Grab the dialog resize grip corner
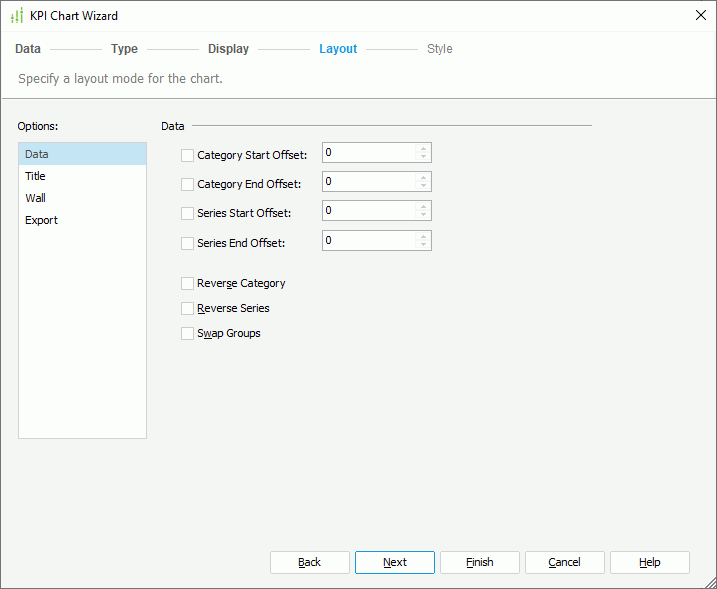The width and height of the screenshot is (717, 589). pos(710,582)
